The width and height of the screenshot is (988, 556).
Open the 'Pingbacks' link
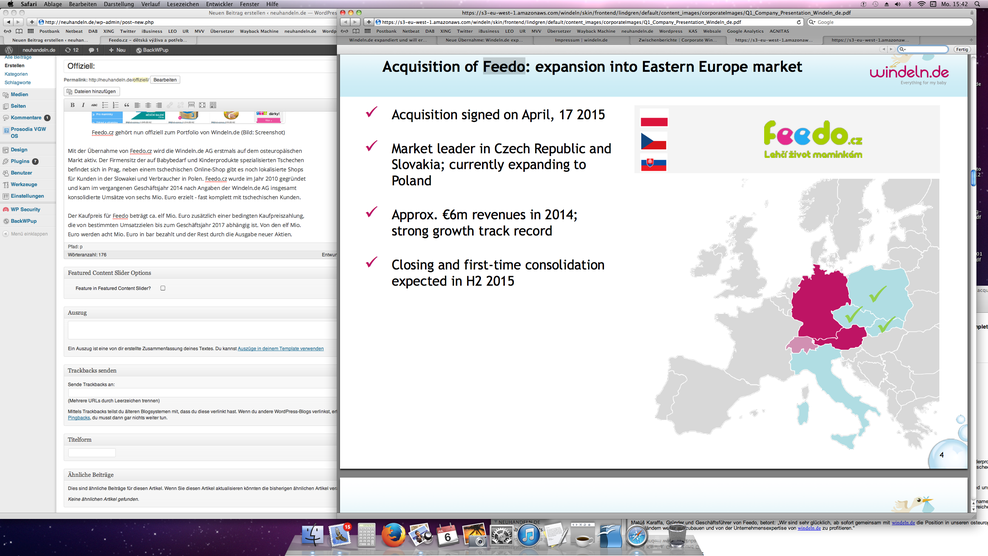[79, 418]
